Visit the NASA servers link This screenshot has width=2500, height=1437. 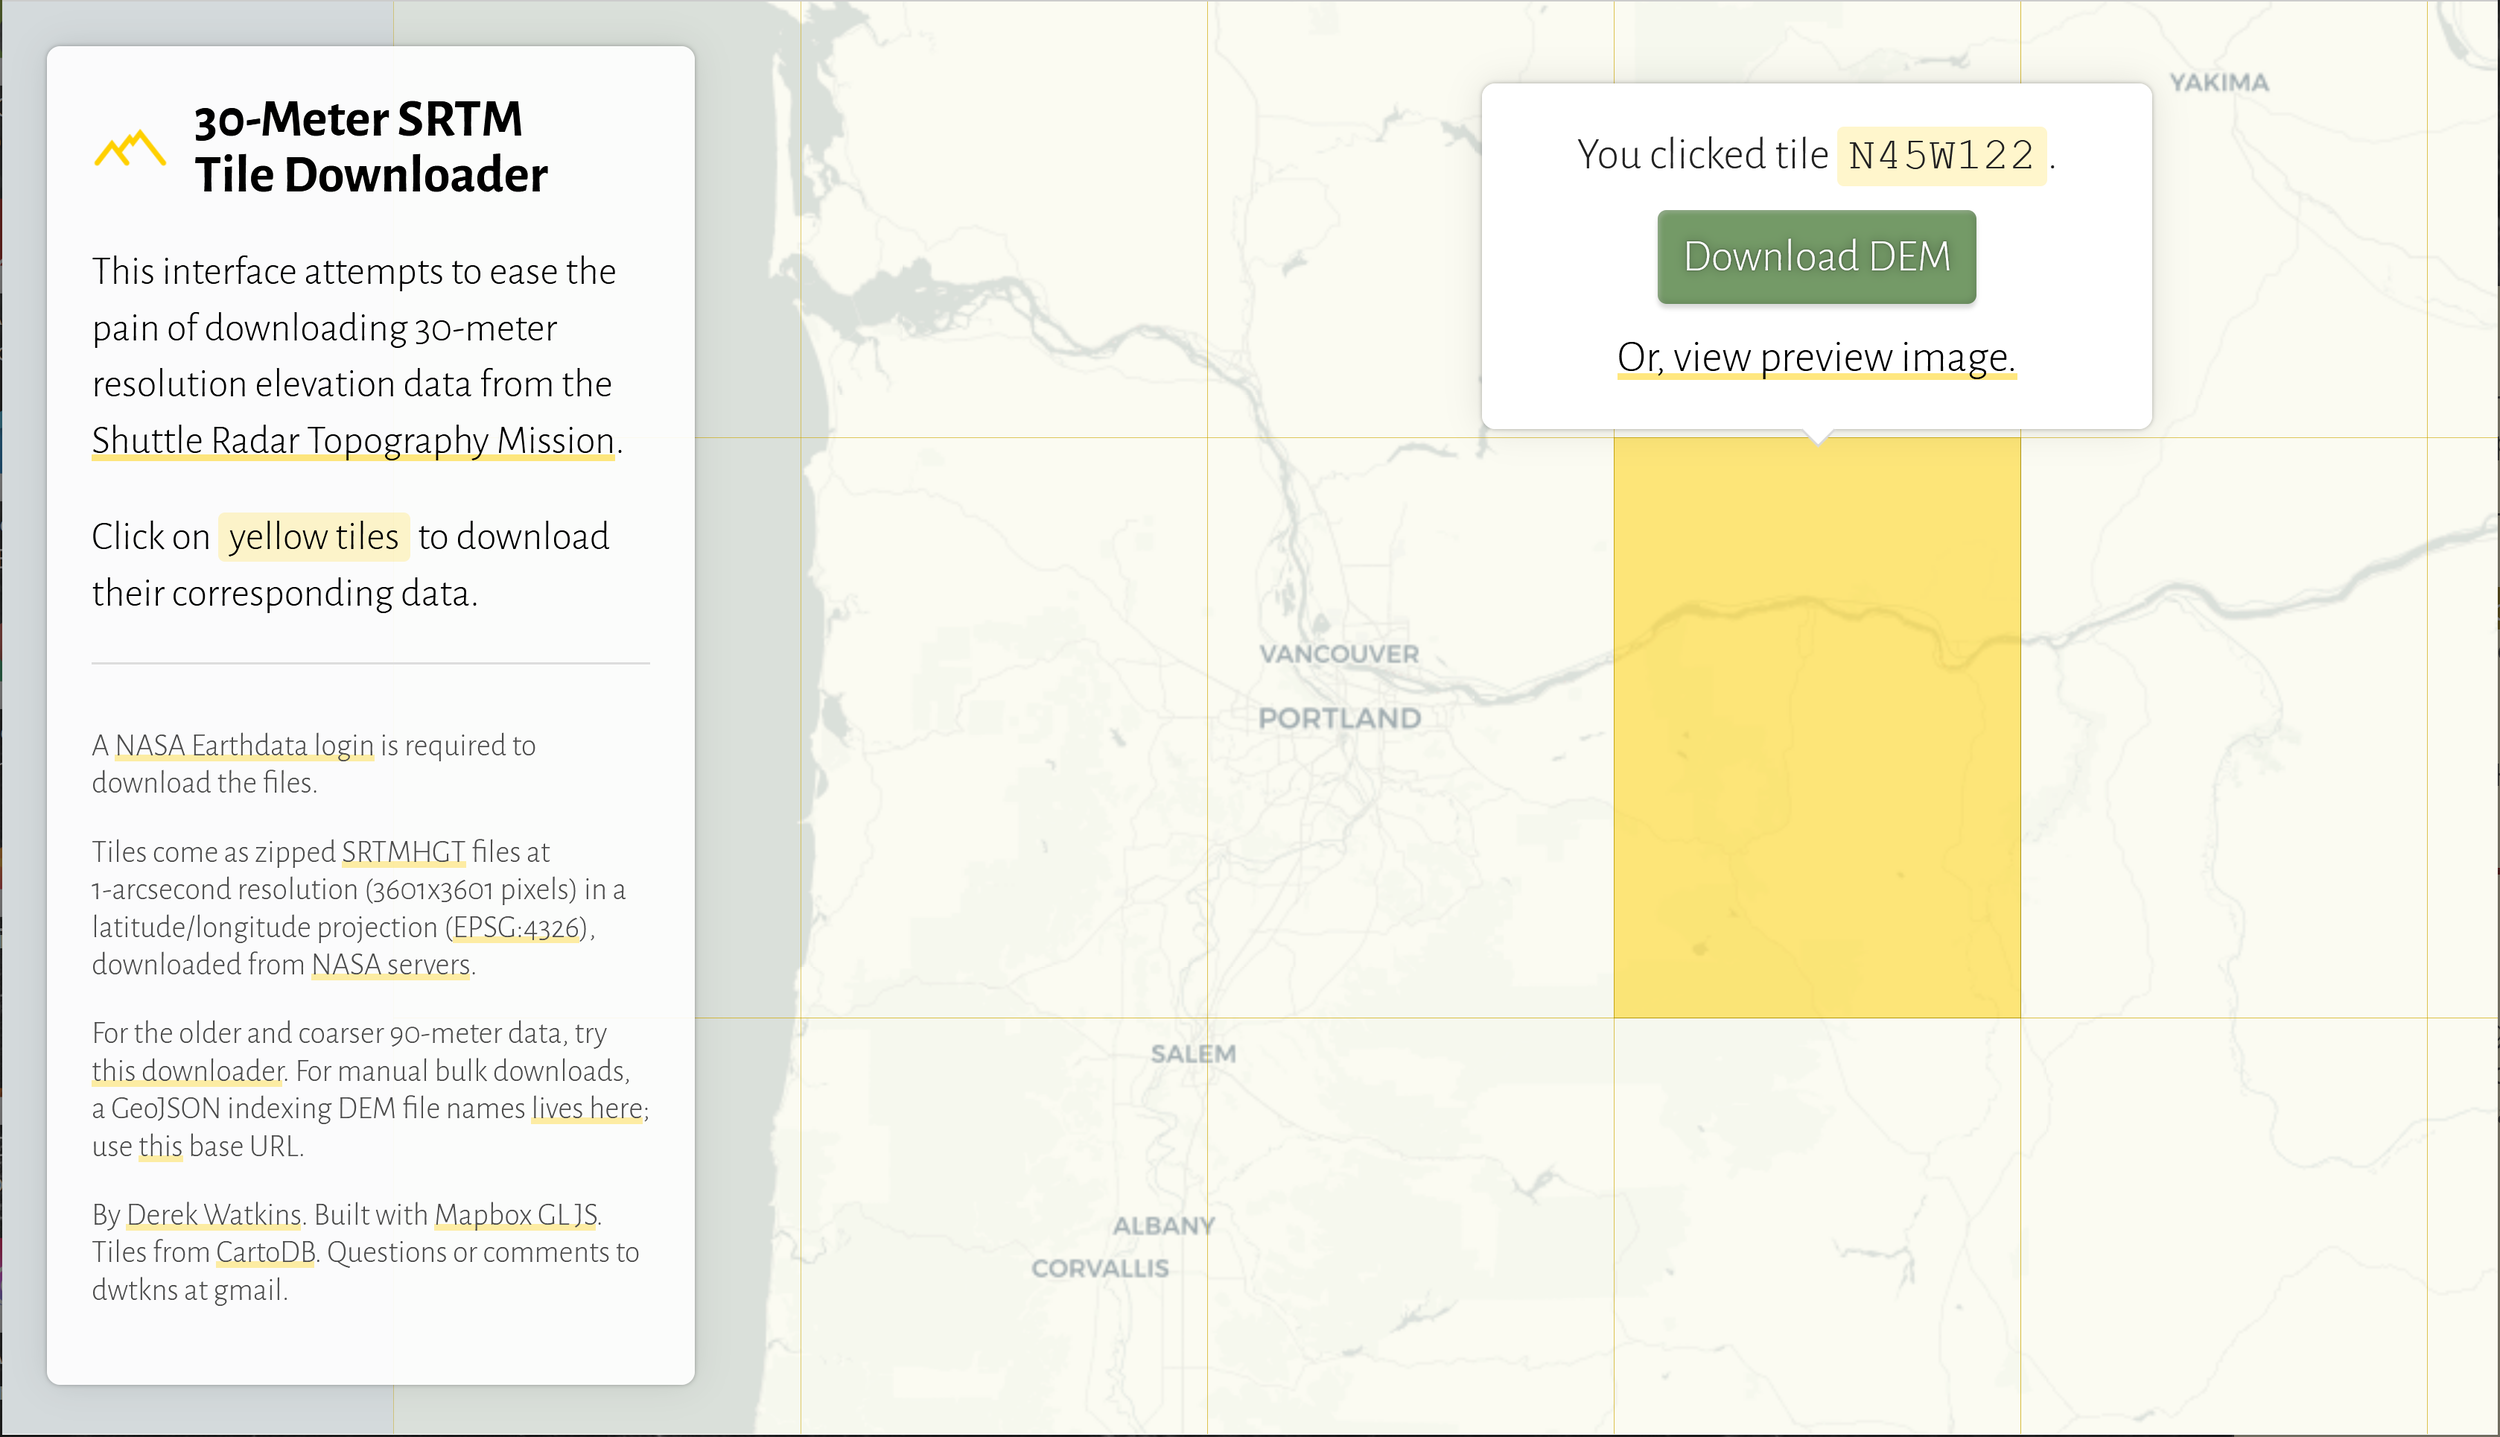(389, 965)
